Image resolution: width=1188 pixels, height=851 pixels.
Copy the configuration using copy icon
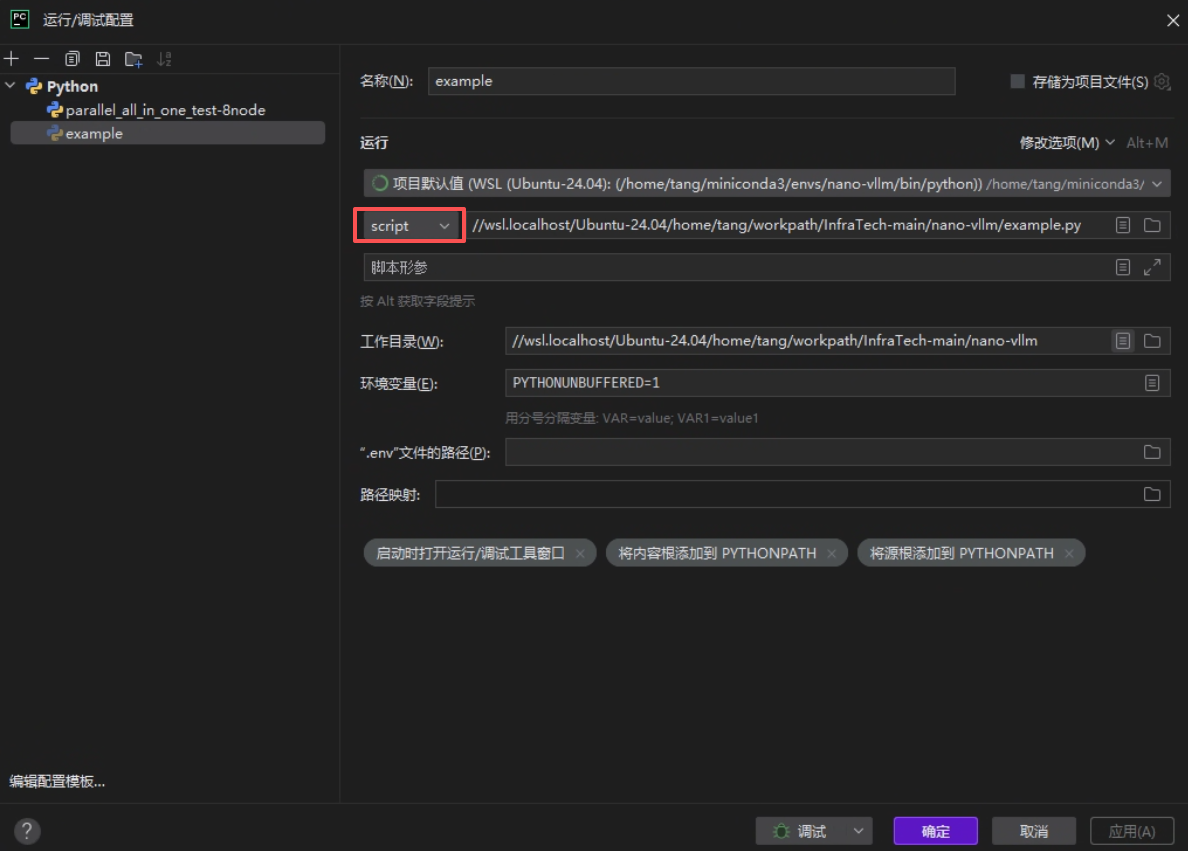tap(72, 58)
